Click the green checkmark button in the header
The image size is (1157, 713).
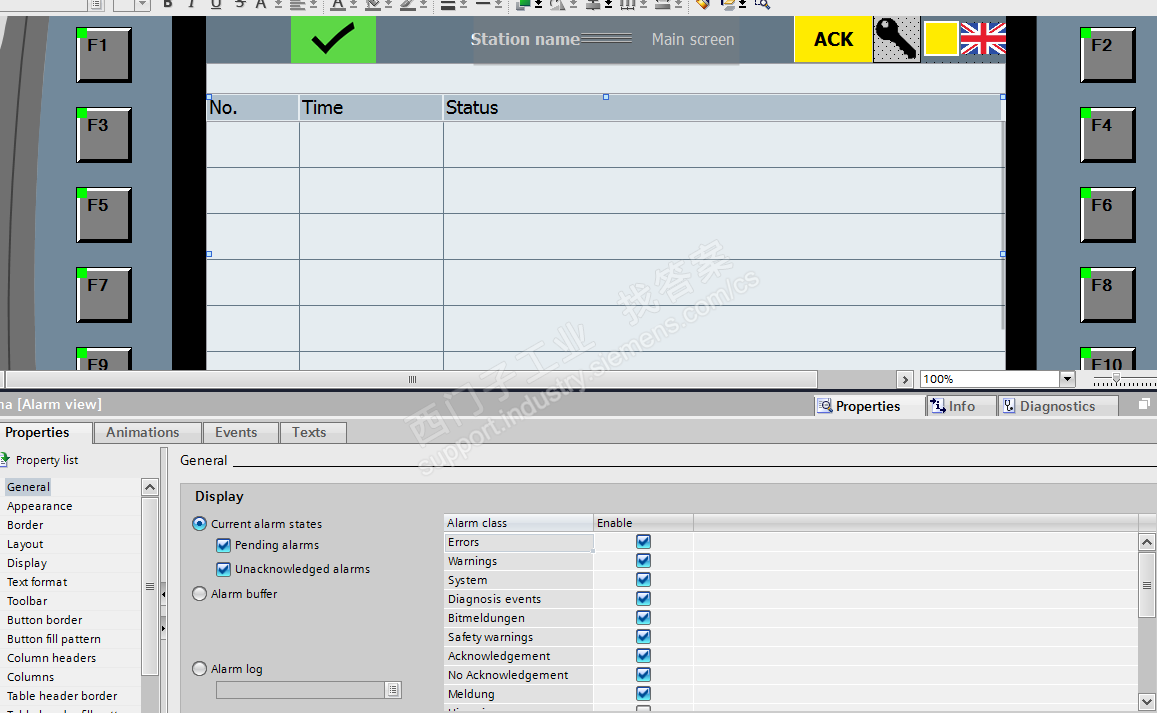333,39
